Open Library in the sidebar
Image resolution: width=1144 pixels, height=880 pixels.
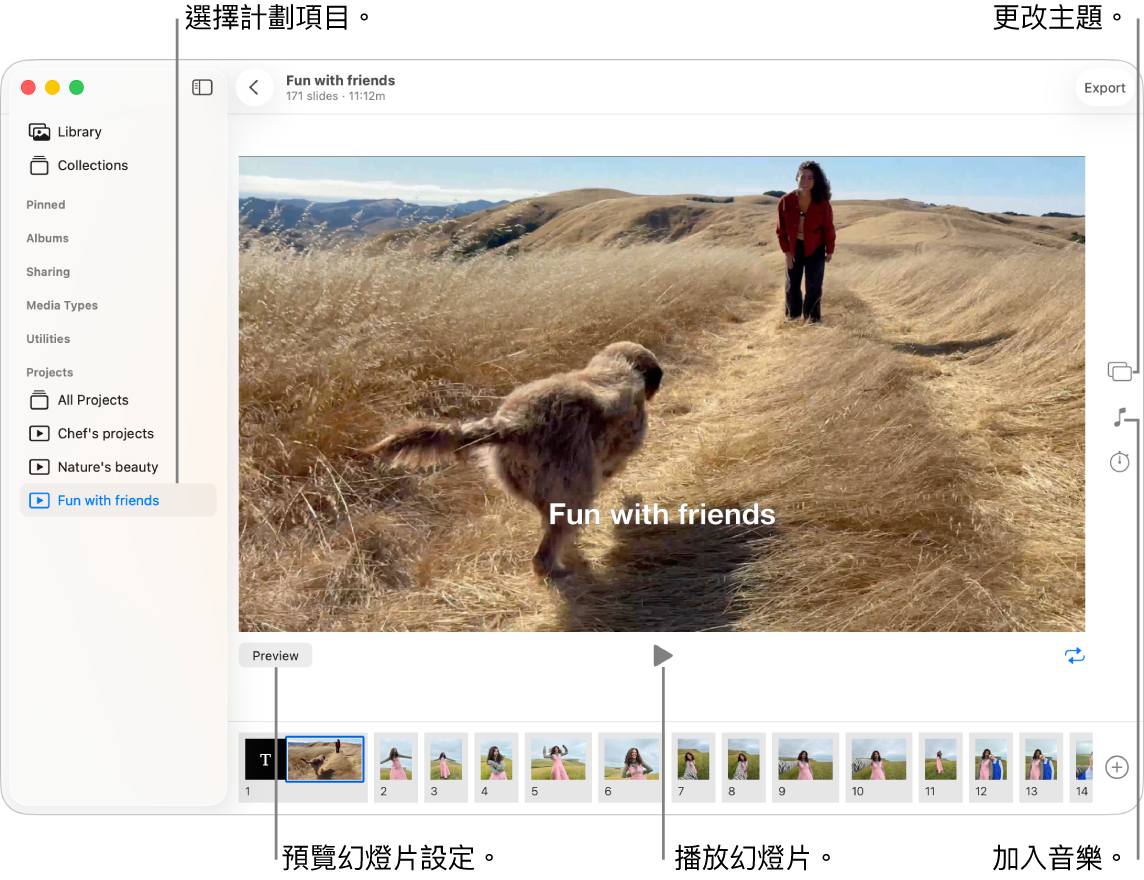click(x=79, y=132)
